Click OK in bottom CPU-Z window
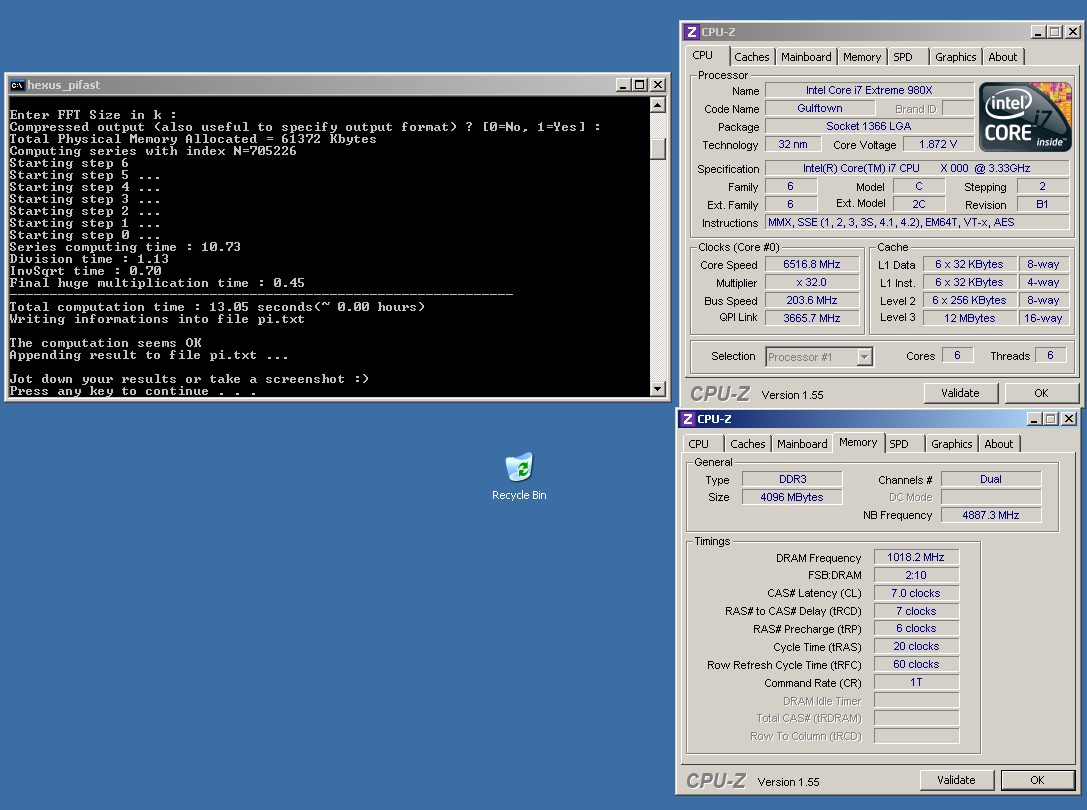This screenshot has height=810, width=1087. click(x=1037, y=780)
